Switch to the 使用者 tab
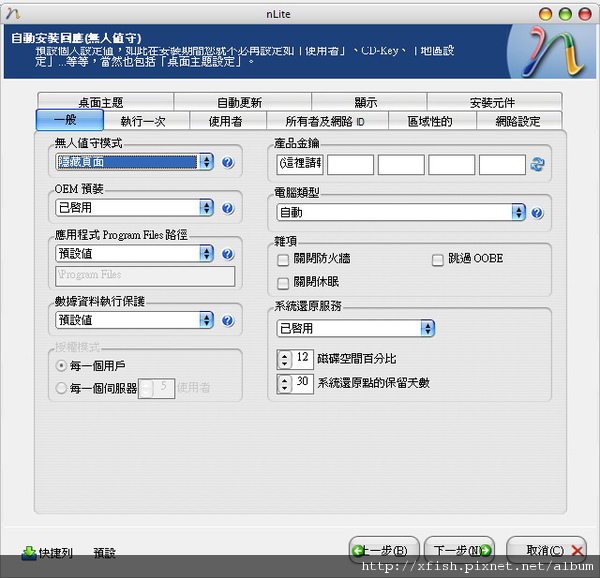Viewport: 600px width, 578px height. point(228,121)
